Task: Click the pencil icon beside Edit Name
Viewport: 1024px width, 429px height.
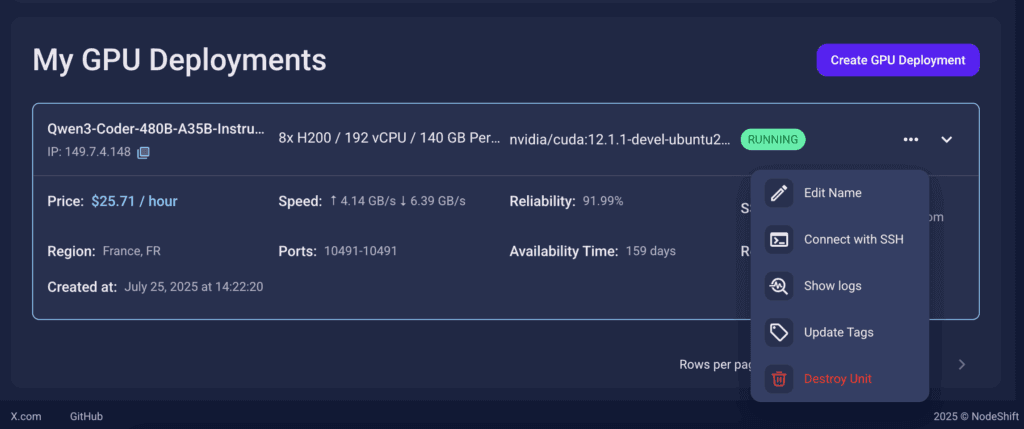Action: pyautogui.click(x=778, y=193)
